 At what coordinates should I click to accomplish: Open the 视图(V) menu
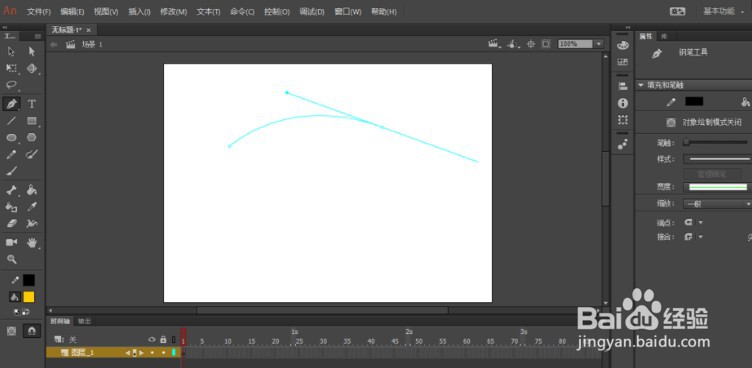106,12
